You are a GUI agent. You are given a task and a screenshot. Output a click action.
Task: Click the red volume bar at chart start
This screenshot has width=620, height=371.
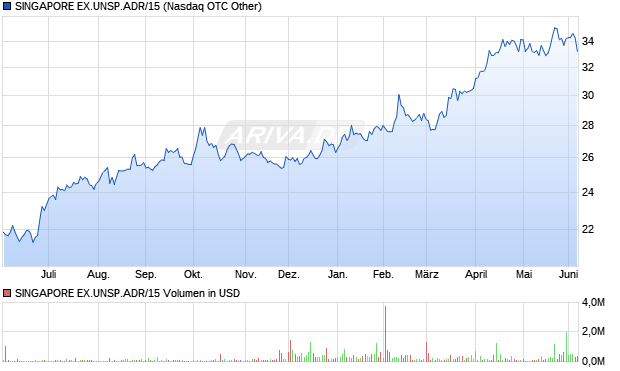point(6,354)
